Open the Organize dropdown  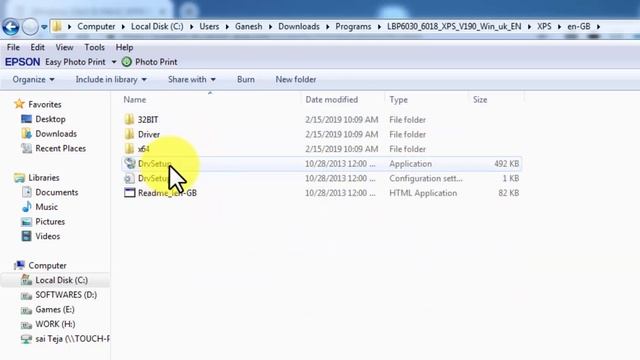tap(33, 80)
